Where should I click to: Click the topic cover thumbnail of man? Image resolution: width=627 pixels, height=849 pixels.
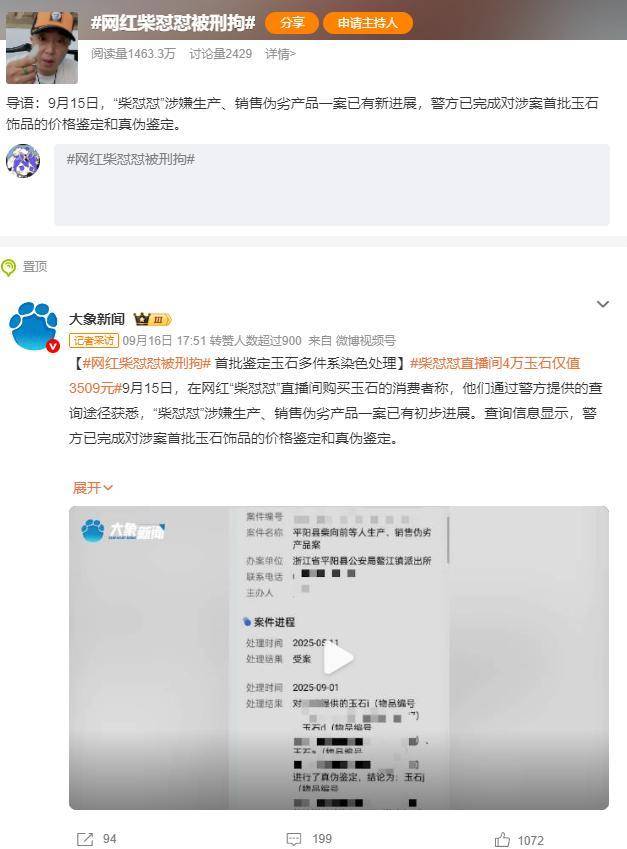42,48
